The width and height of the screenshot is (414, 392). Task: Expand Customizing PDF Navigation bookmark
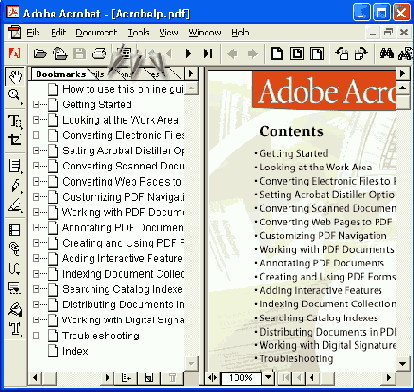(x=36, y=197)
